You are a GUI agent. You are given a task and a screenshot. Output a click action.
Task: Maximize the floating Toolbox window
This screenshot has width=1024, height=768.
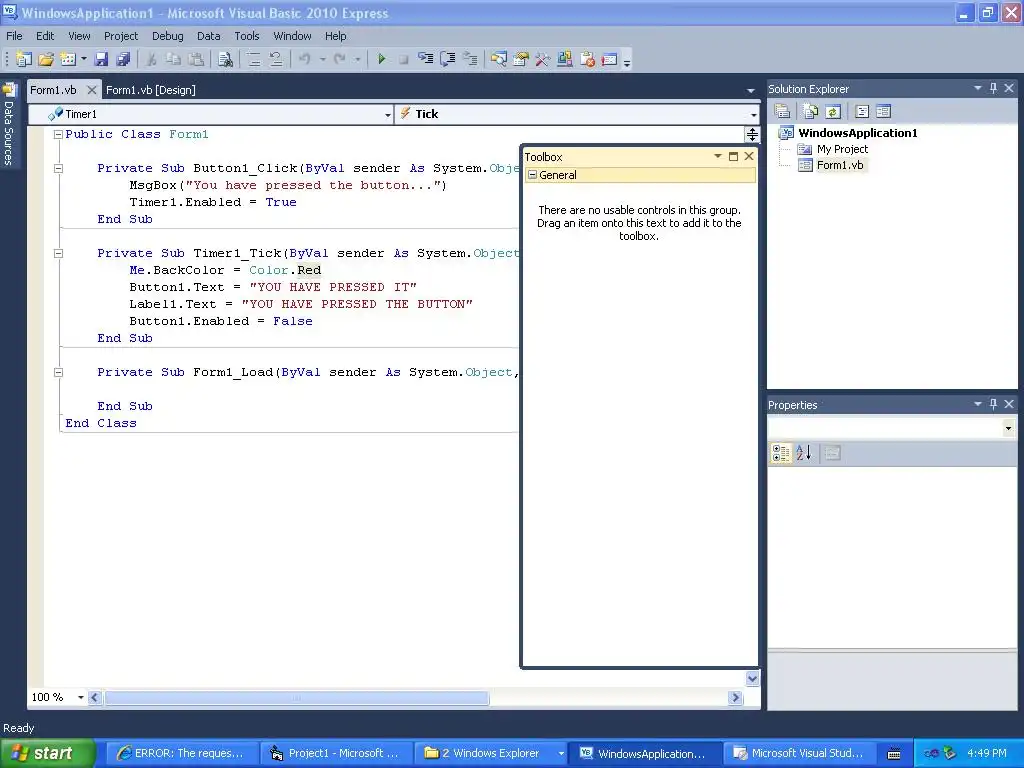[x=733, y=156]
